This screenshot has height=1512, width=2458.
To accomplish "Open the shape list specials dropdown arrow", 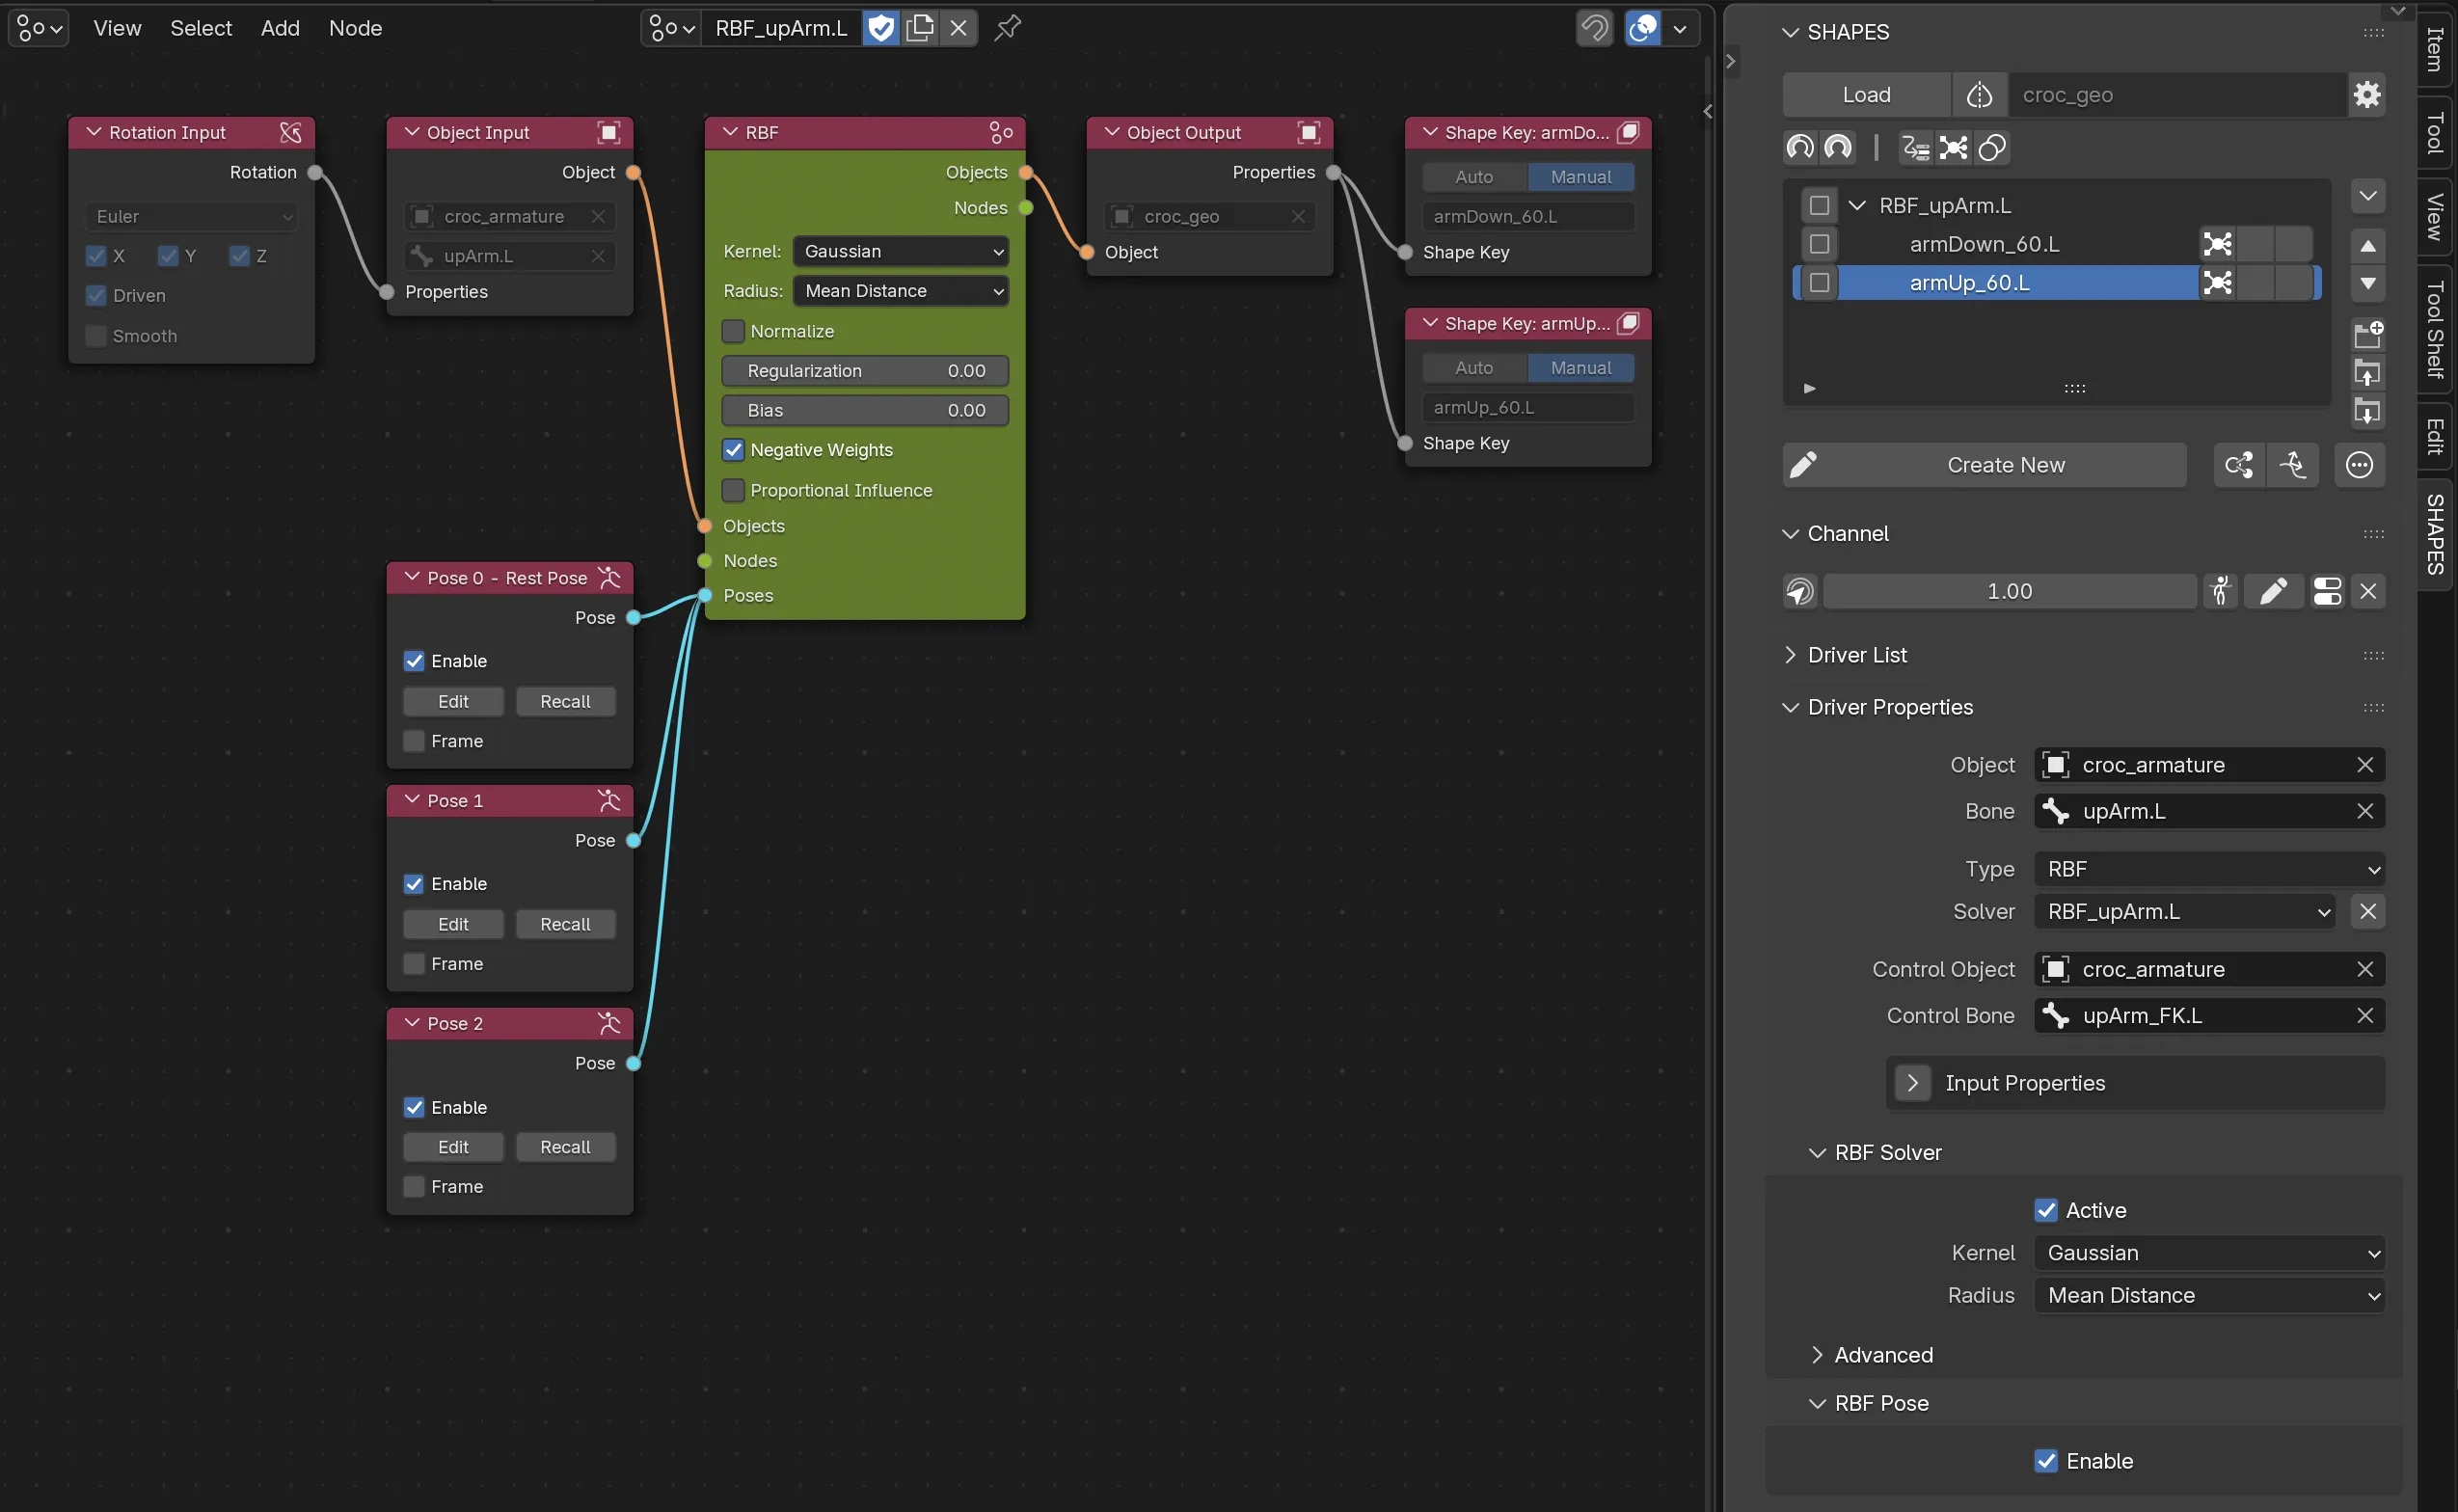I will pos(2367,196).
